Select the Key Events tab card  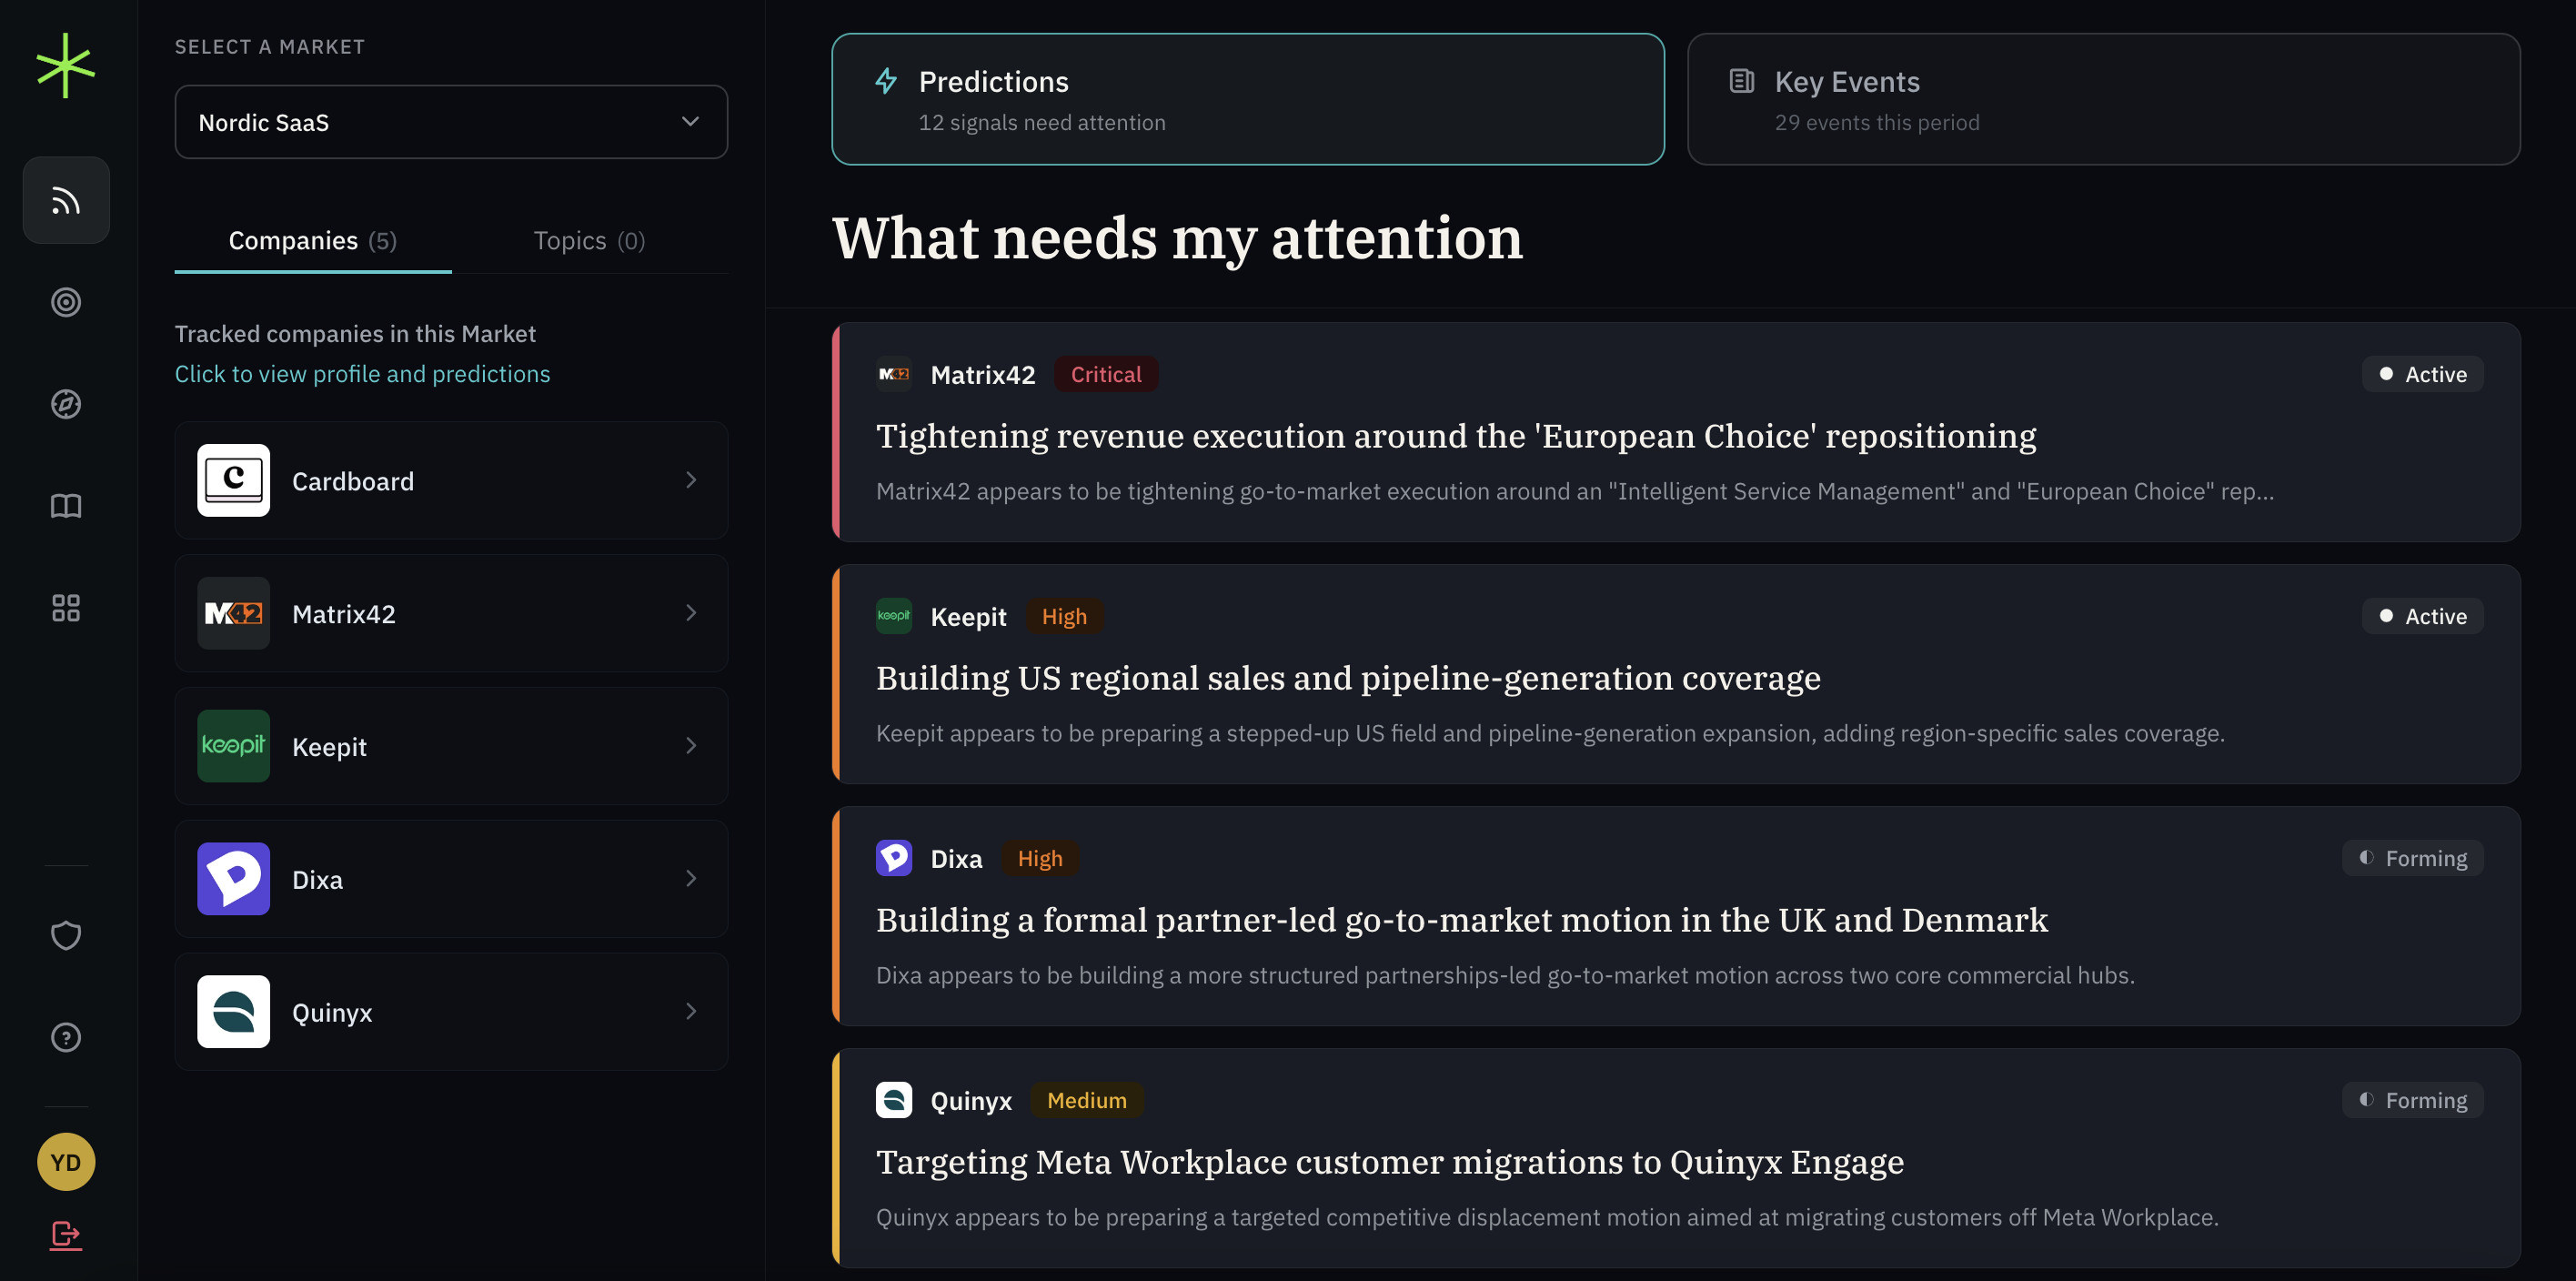2104,99
